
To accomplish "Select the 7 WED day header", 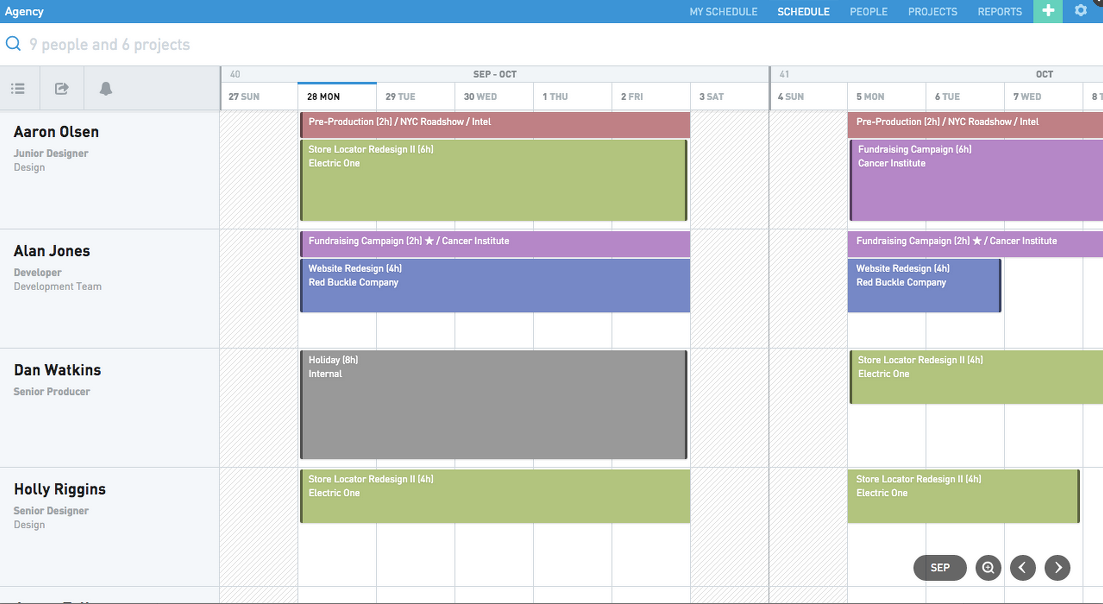I will tap(1043, 96).
